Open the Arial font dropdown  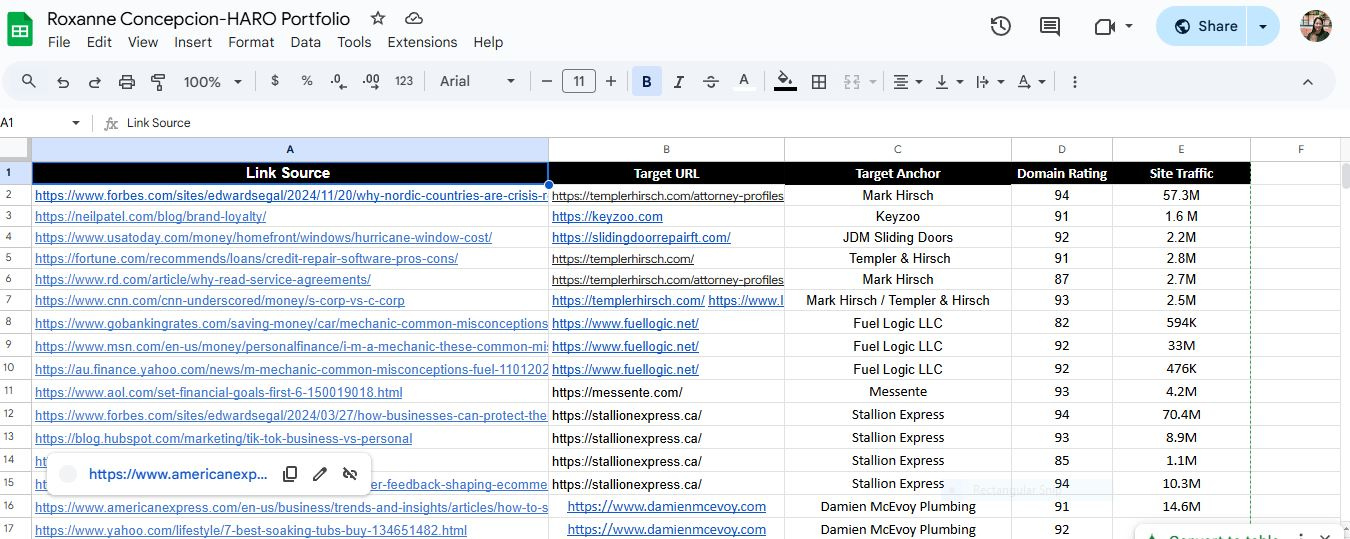[x=478, y=82]
